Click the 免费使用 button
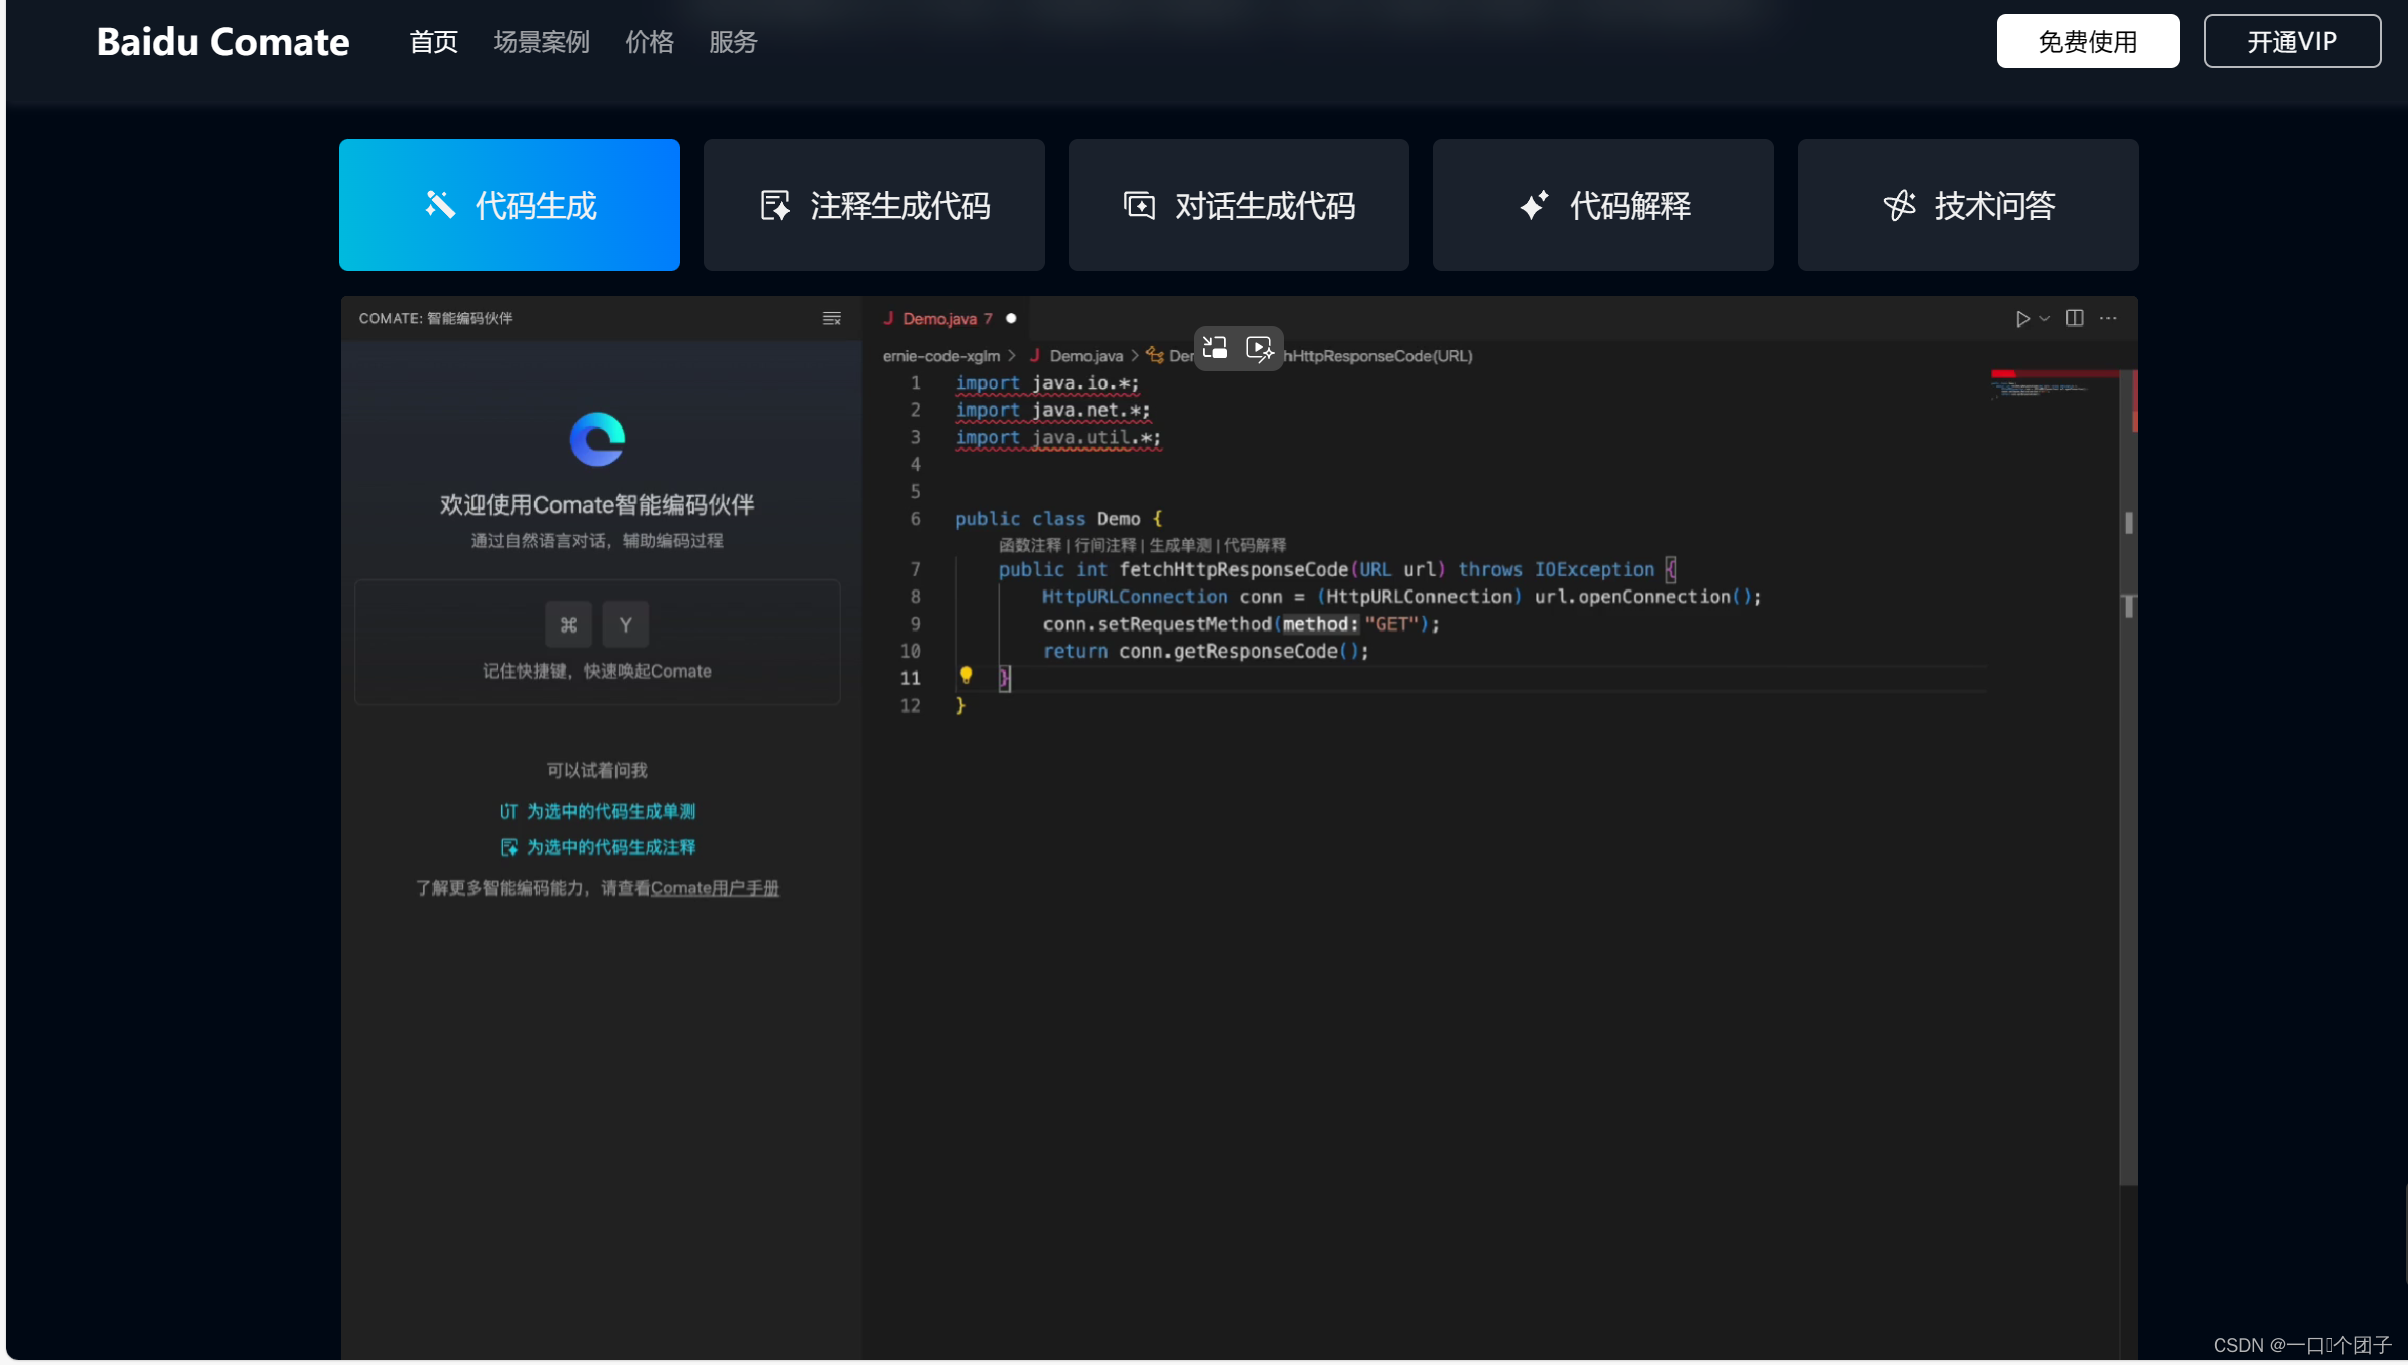 [x=2088, y=41]
